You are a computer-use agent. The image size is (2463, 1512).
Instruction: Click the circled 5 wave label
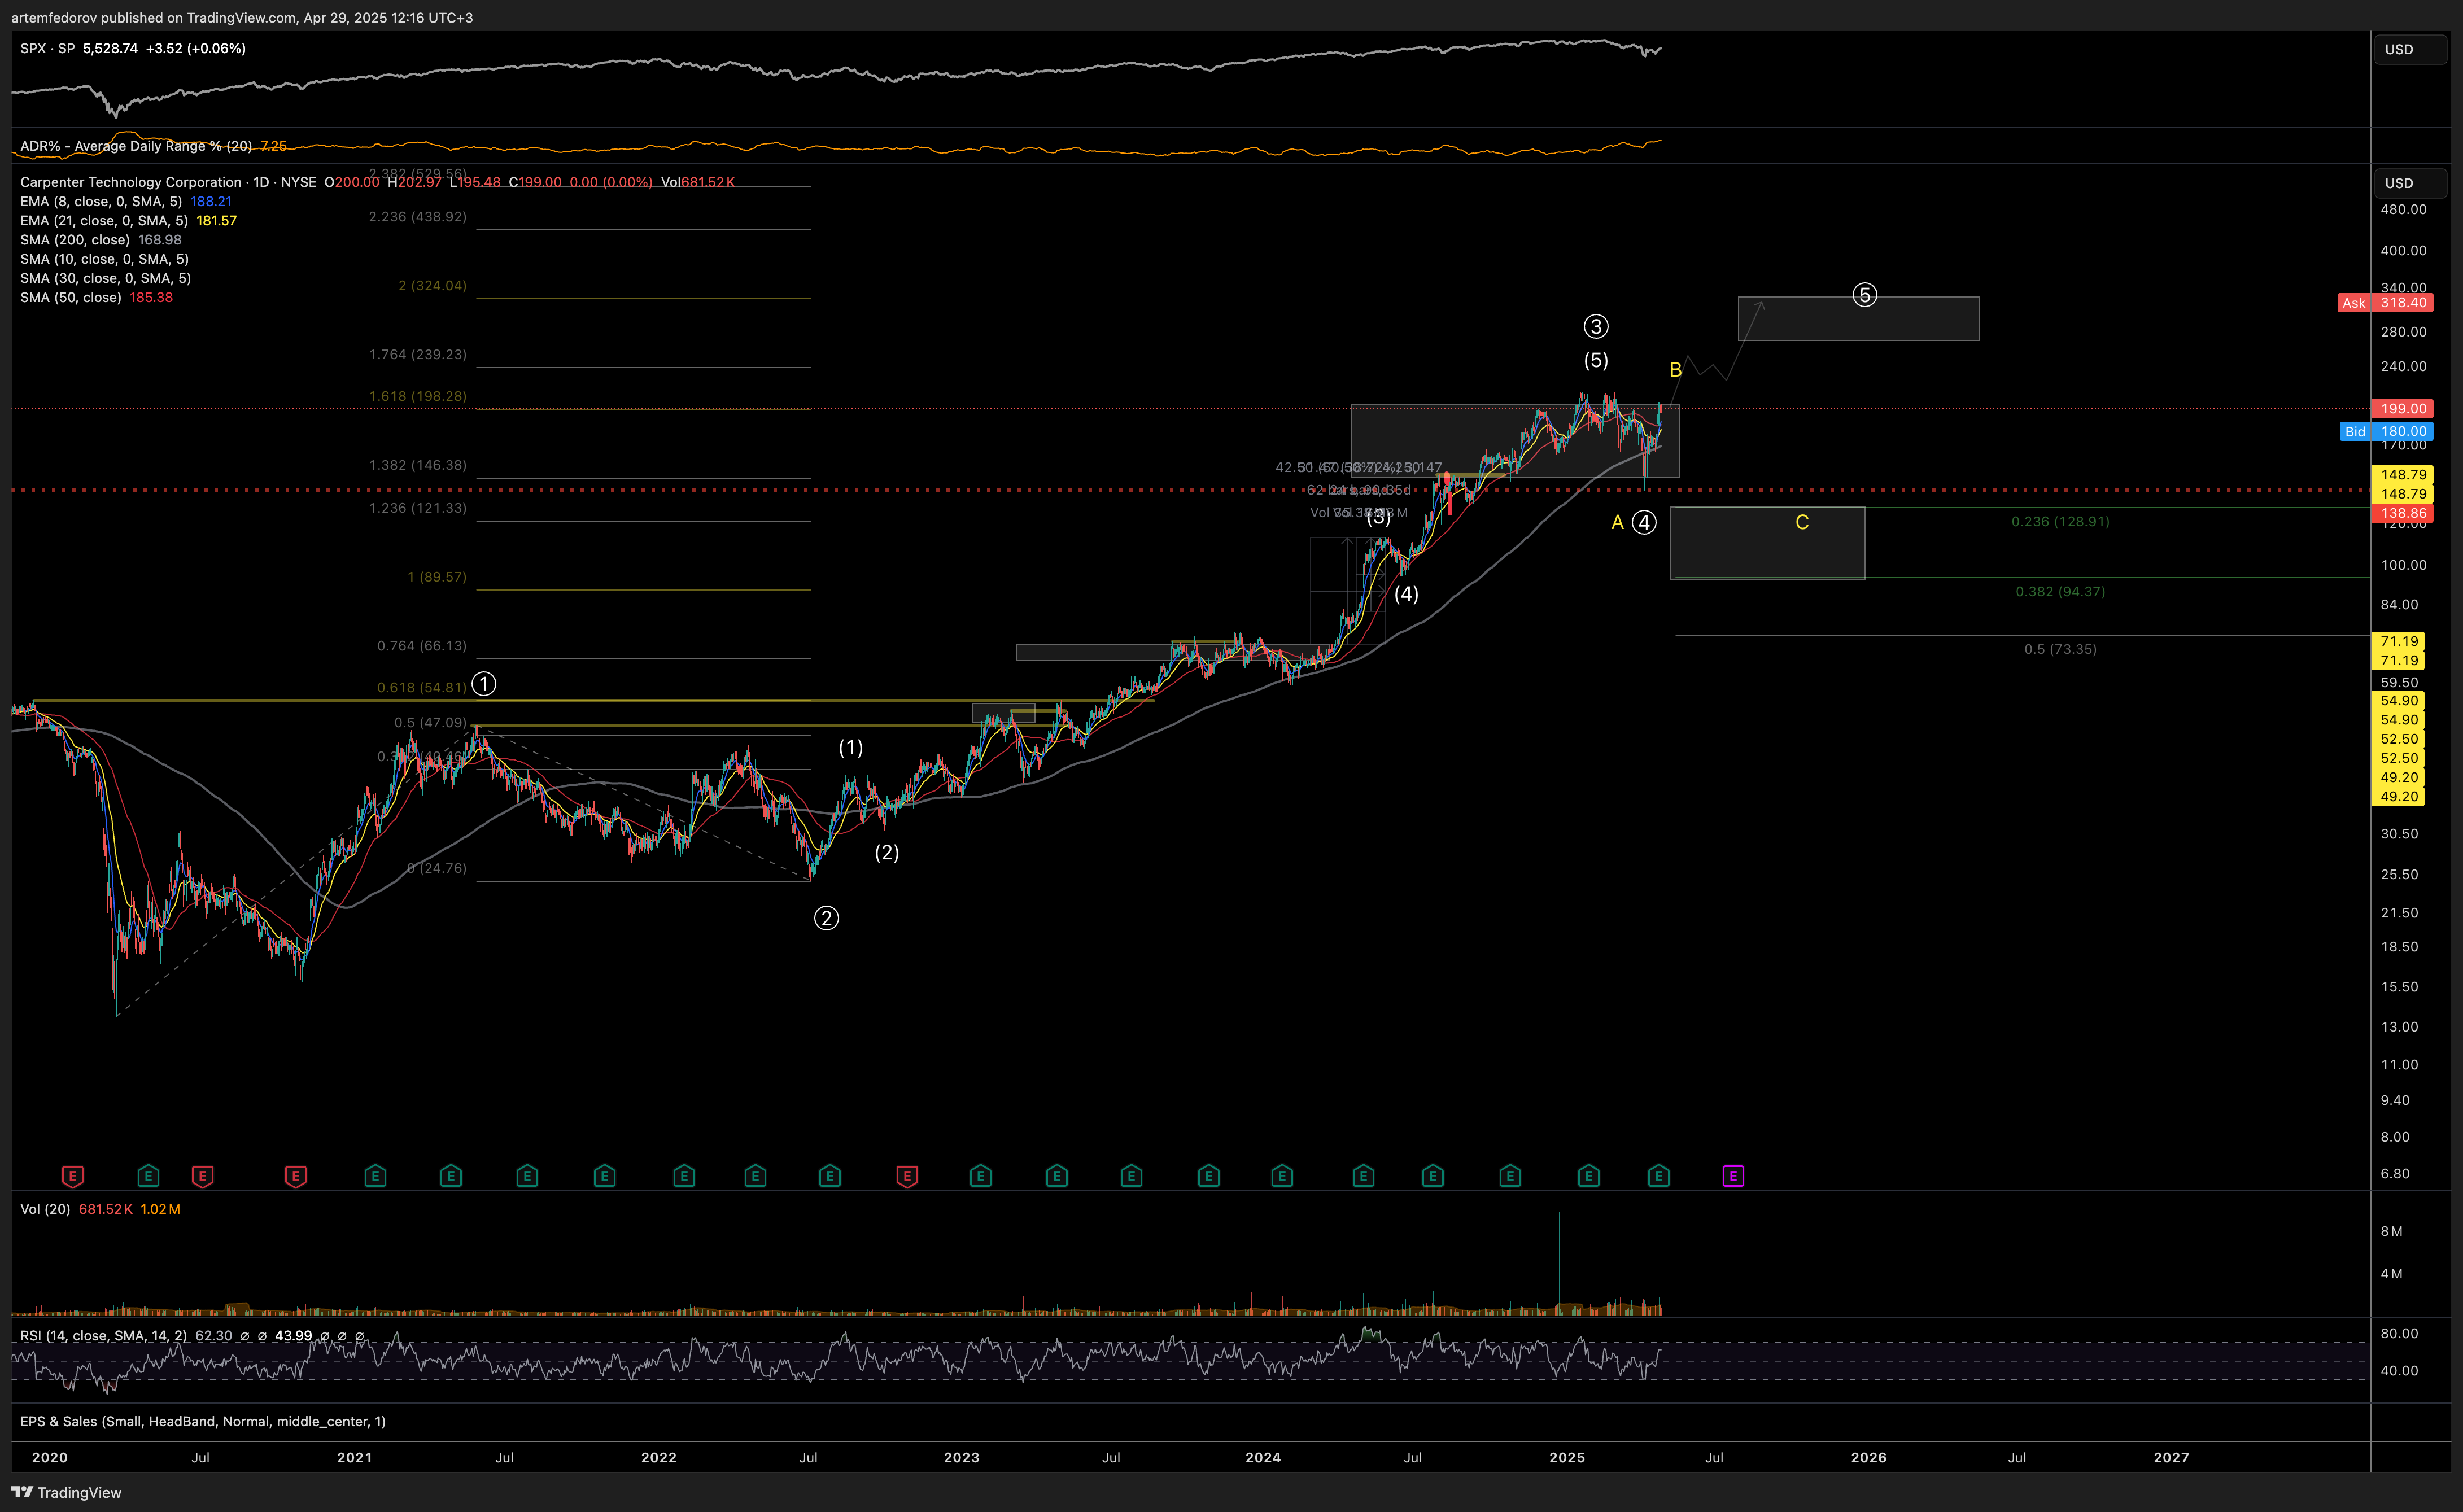pos(1864,295)
